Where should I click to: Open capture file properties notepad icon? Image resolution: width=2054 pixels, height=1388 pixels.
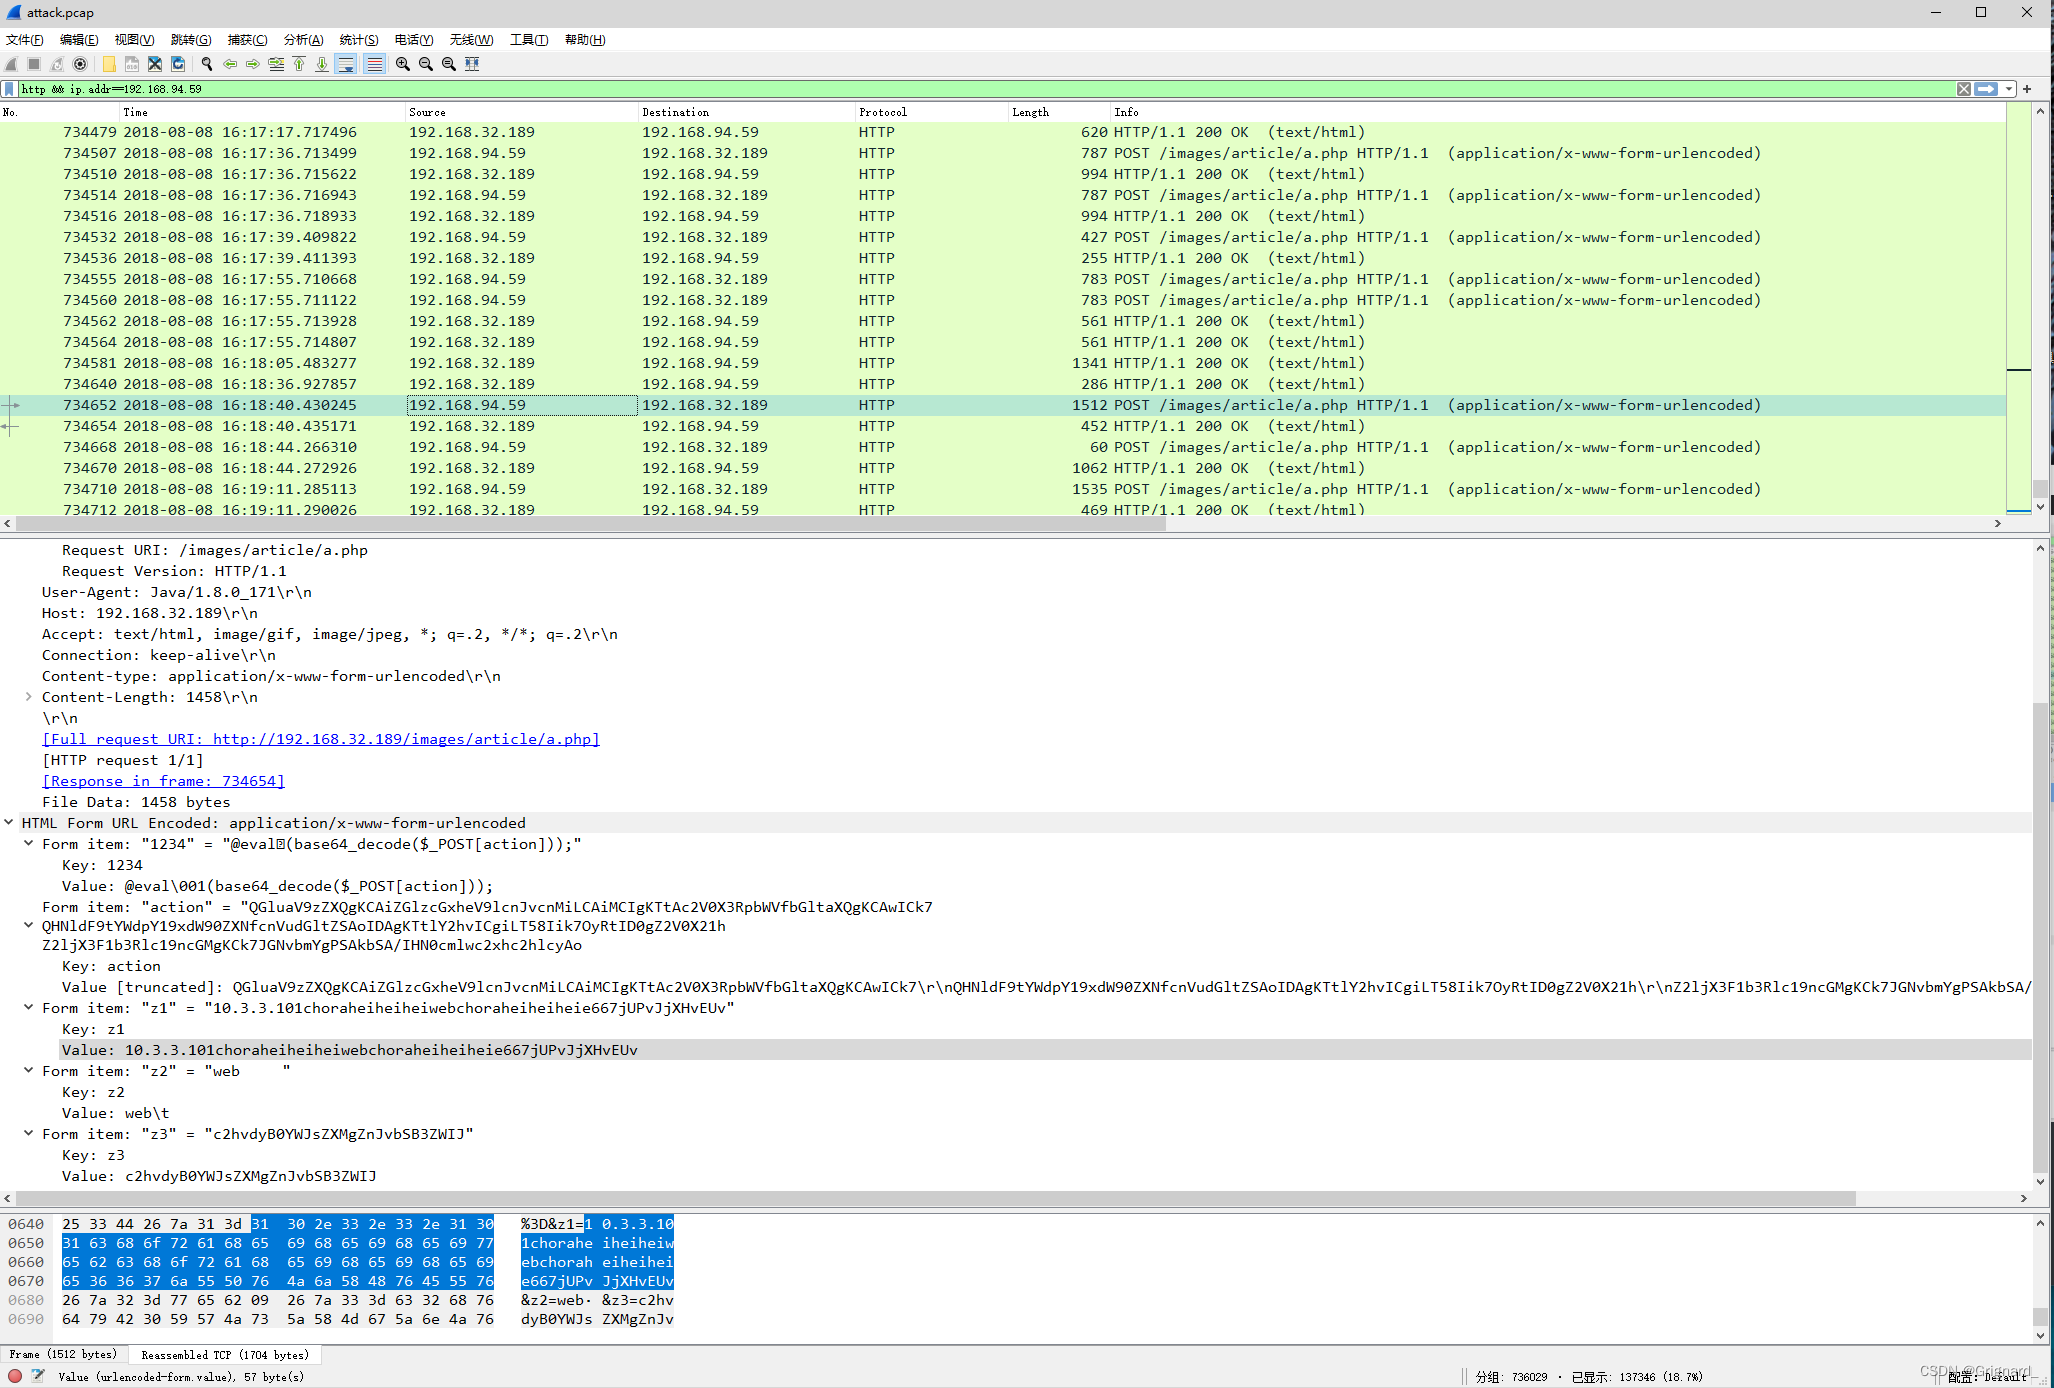click(x=38, y=1376)
